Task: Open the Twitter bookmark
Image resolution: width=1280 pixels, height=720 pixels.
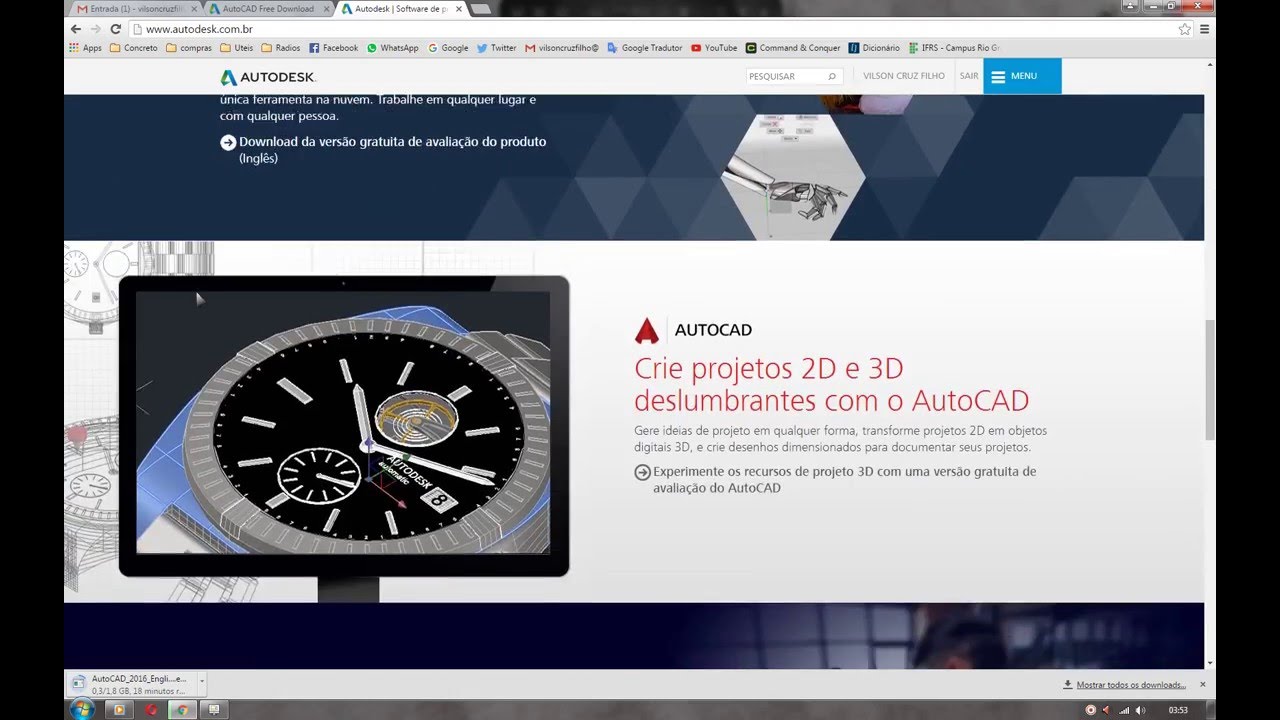Action: point(497,48)
